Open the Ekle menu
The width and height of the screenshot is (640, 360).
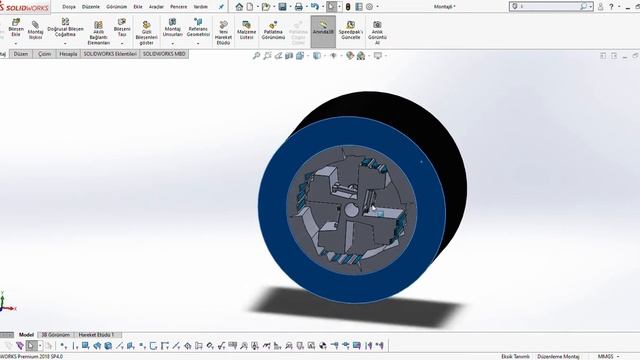point(138,7)
